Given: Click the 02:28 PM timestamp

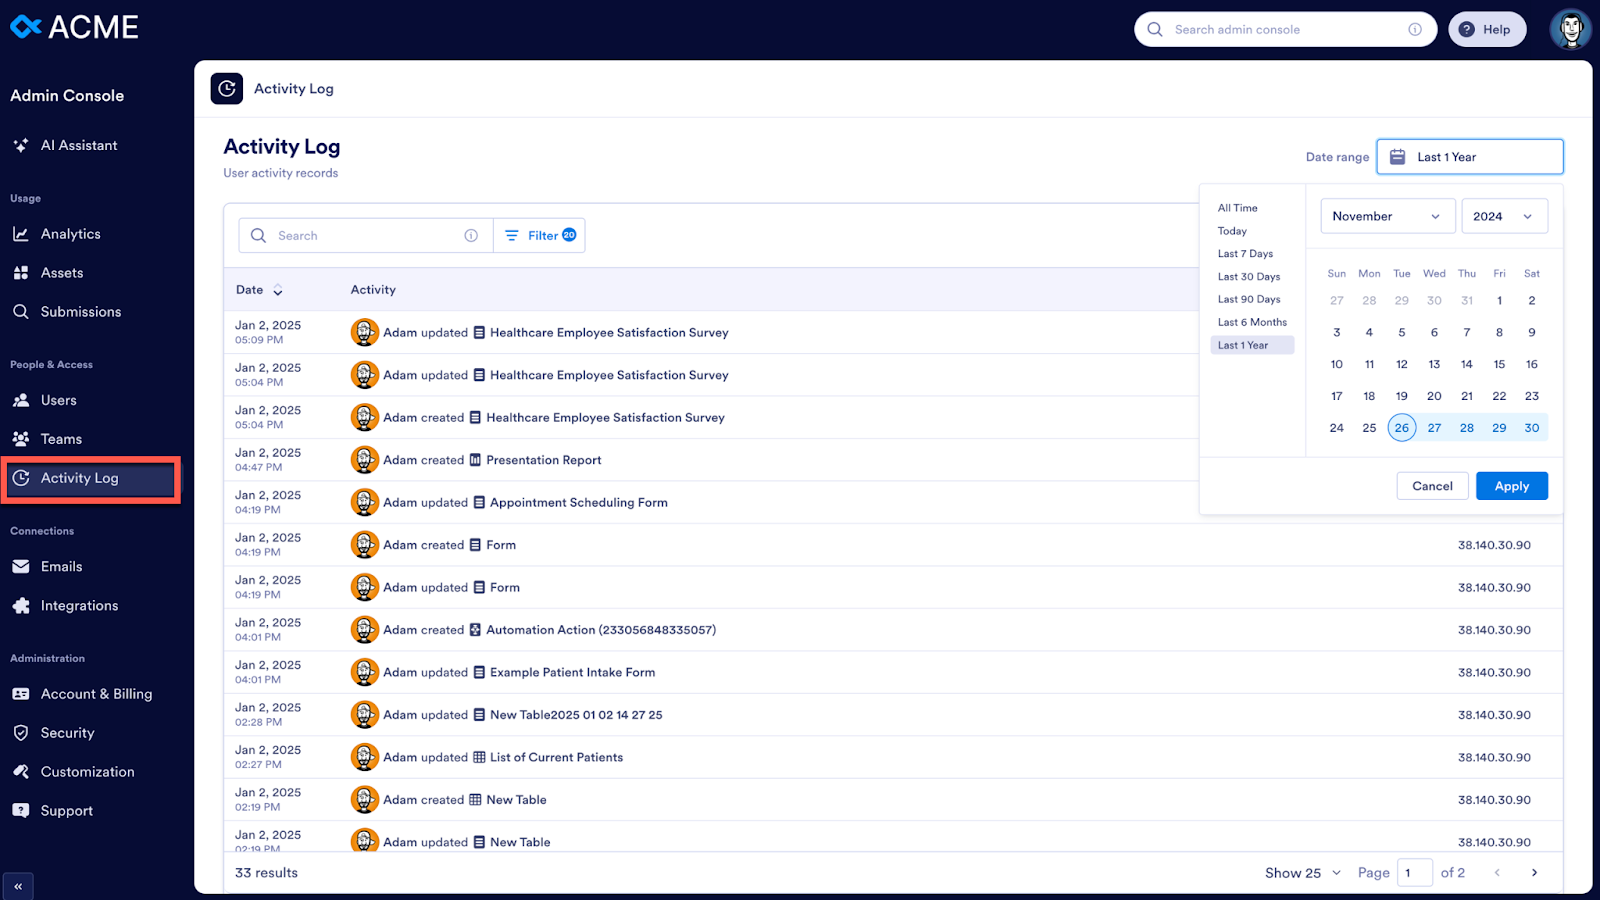Looking at the screenshot, I should pos(258,722).
